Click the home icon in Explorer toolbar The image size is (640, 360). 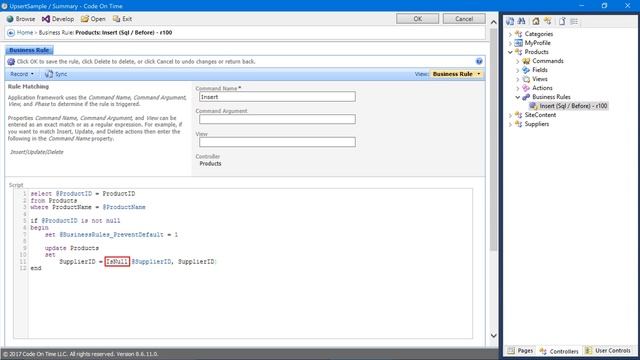point(536,21)
